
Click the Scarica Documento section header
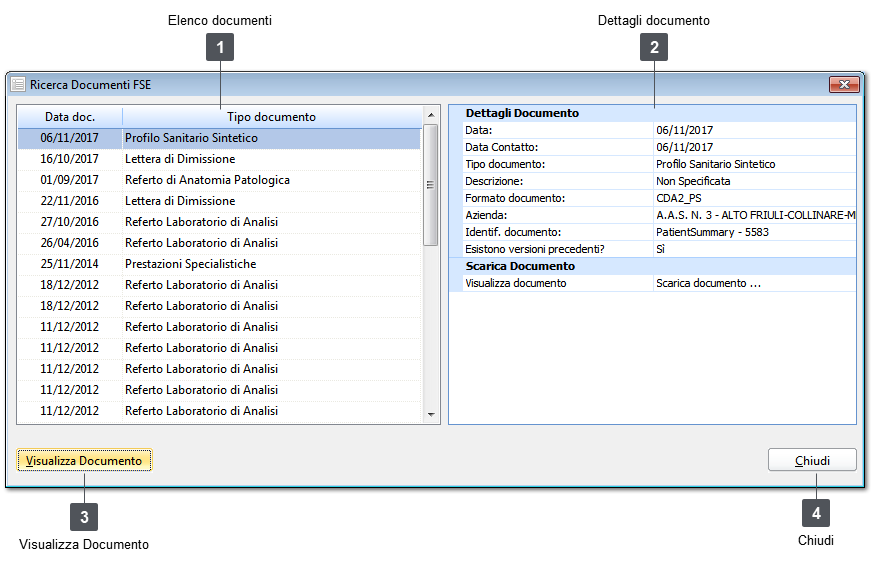(520, 266)
